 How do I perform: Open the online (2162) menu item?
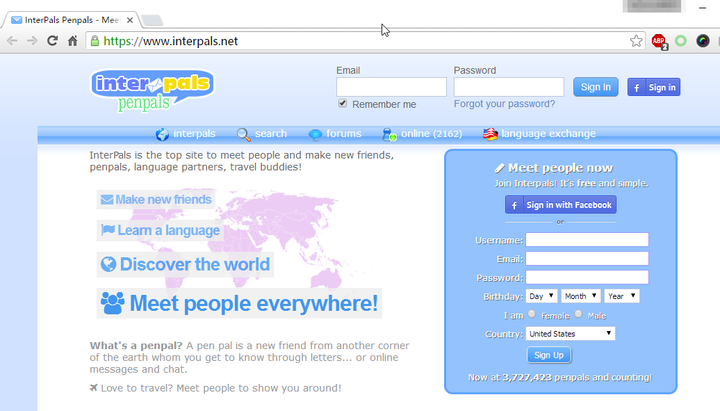(422, 134)
